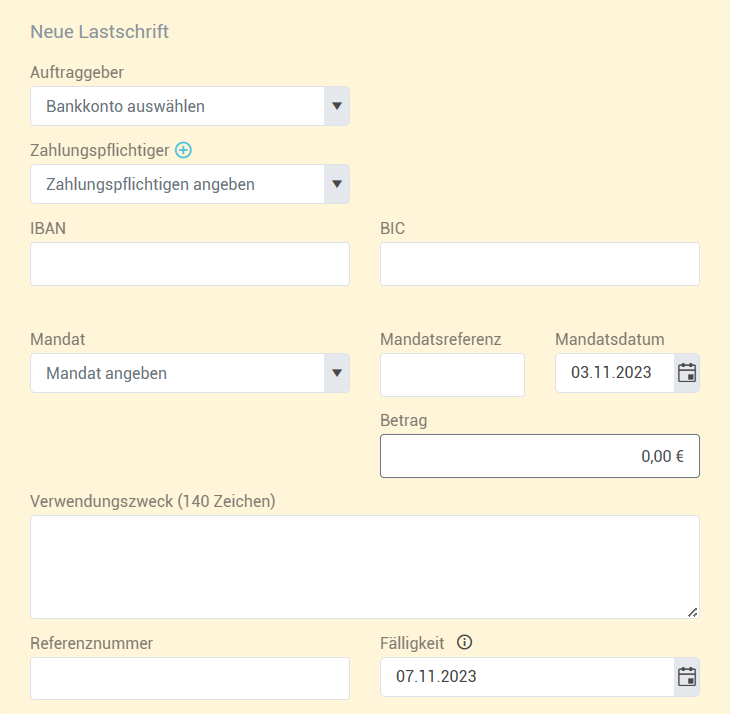This screenshot has height=714, width=730.
Task: Open the 'Mandat angeben' combo box
Action: point(190,373)
